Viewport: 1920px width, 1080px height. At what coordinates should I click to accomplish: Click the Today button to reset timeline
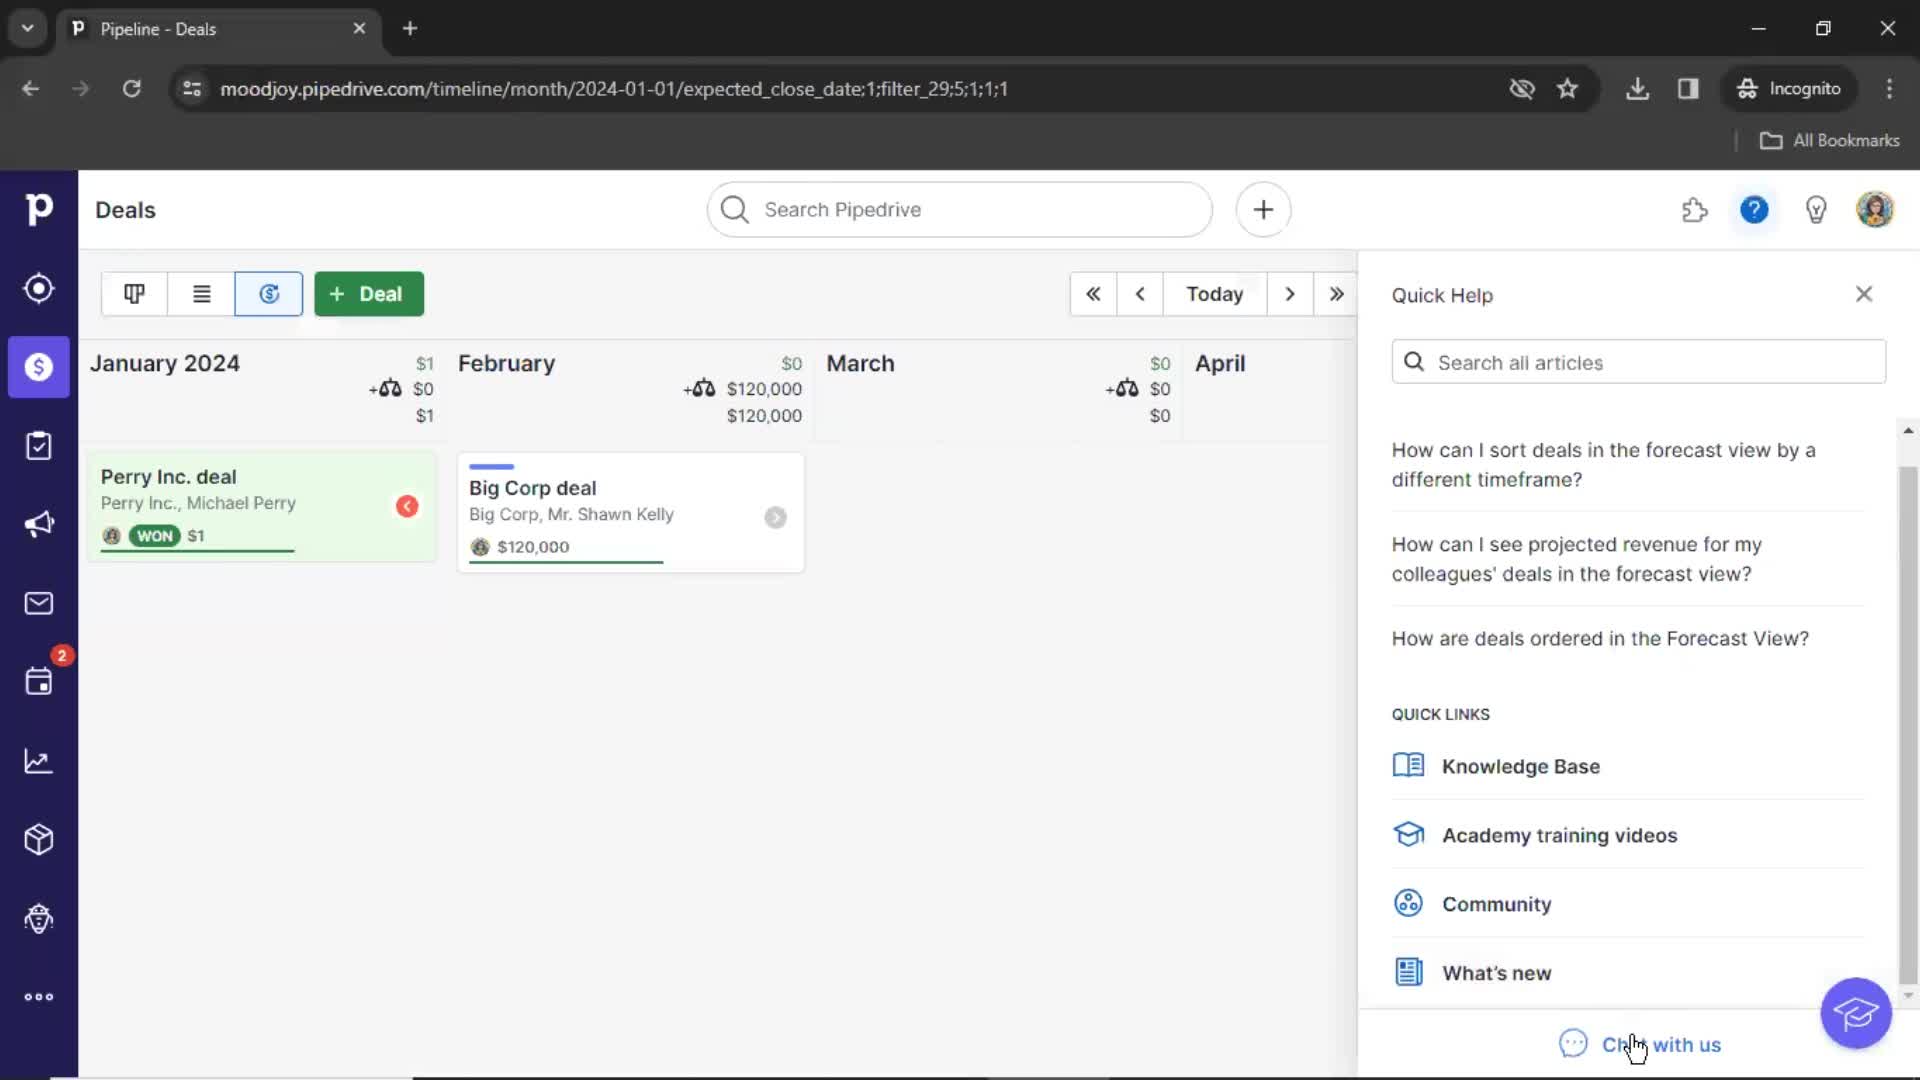(1213, 293)
